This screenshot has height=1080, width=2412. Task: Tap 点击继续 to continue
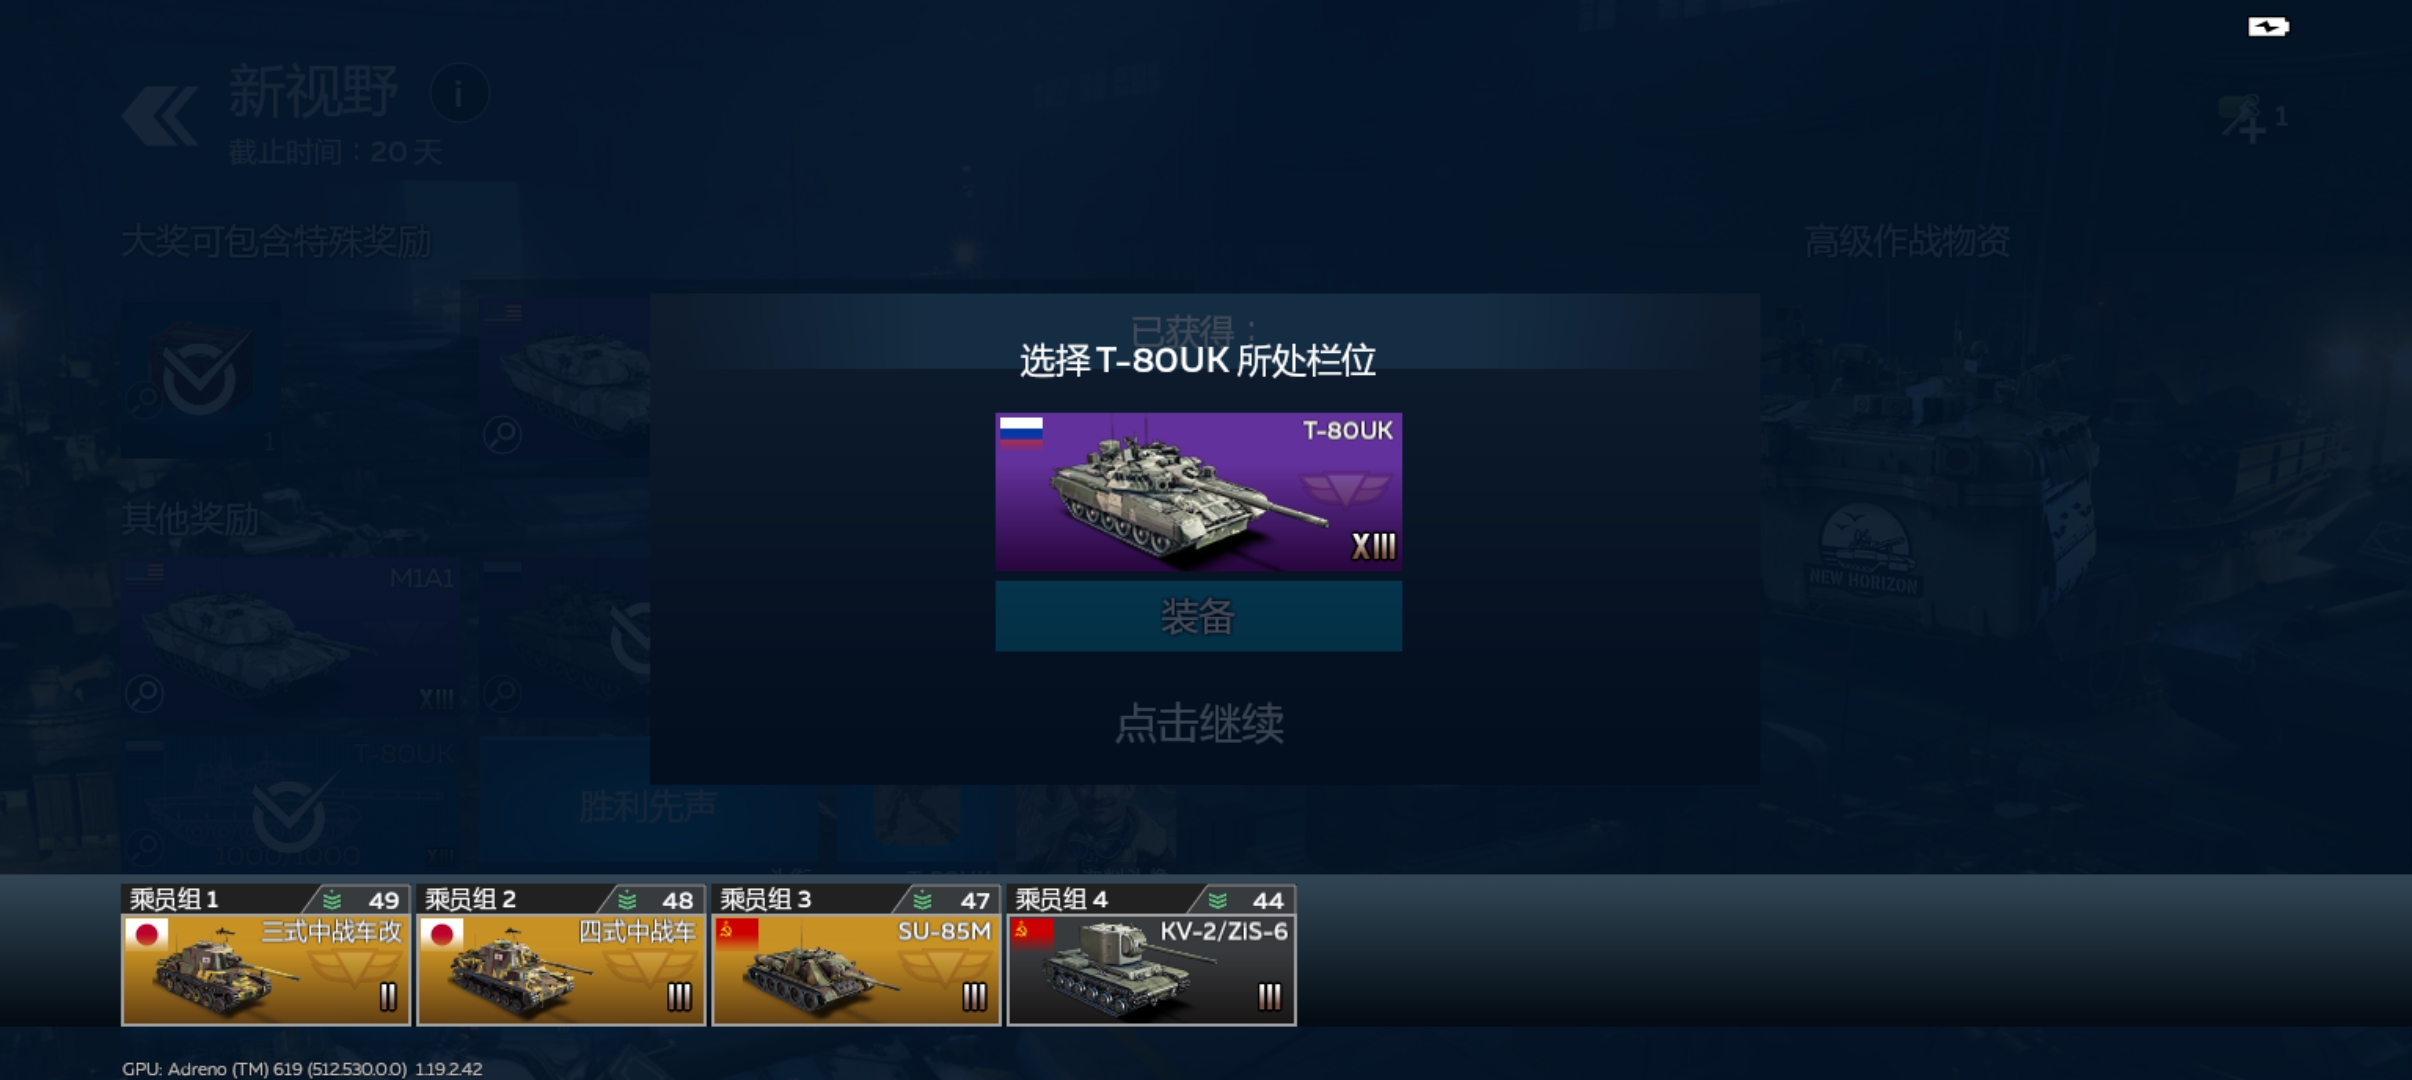point(1199,723)
